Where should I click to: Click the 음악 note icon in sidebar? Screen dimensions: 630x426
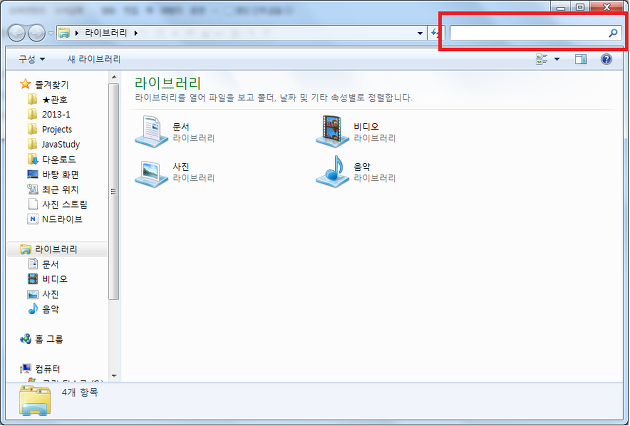pos(33,309)
